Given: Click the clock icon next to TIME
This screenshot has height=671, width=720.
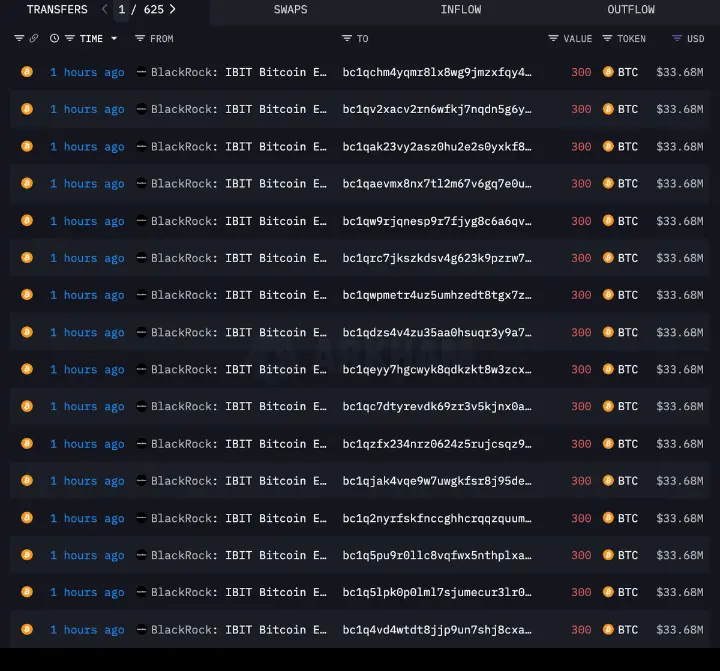Looking at the screenshot, I should tap(54, 38).
